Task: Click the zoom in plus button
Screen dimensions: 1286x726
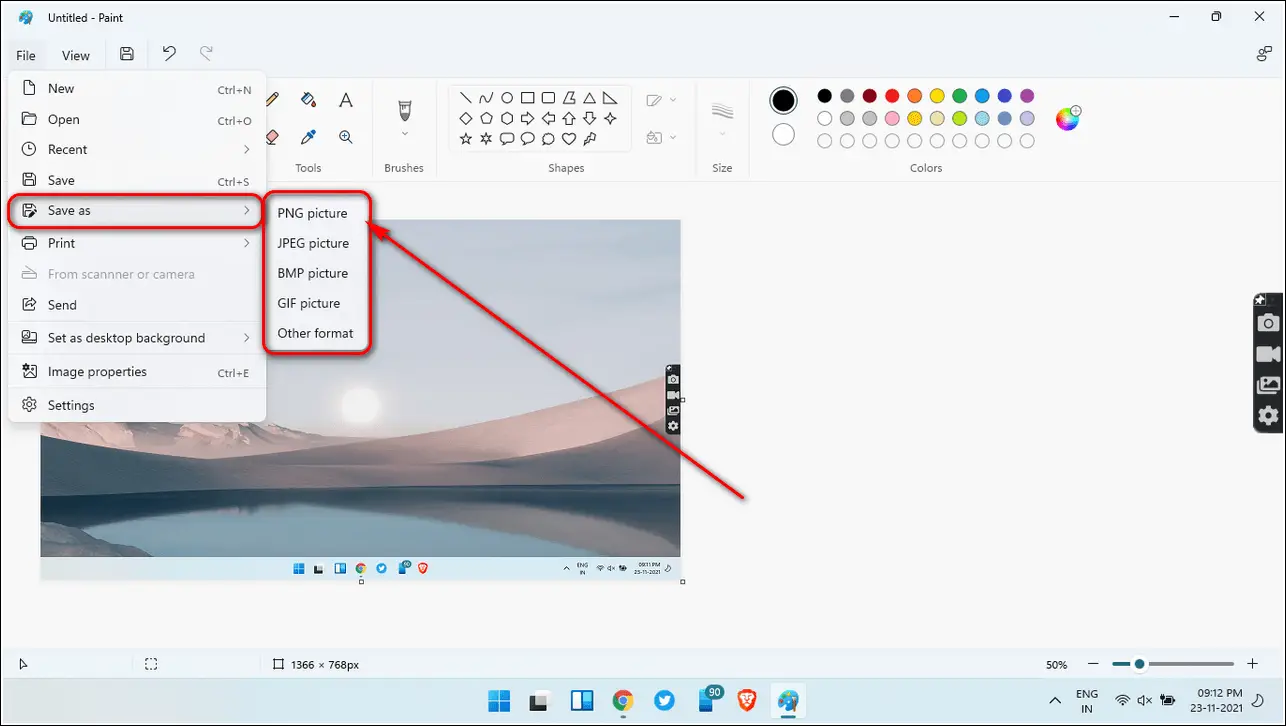Action: pos(1252,664)
